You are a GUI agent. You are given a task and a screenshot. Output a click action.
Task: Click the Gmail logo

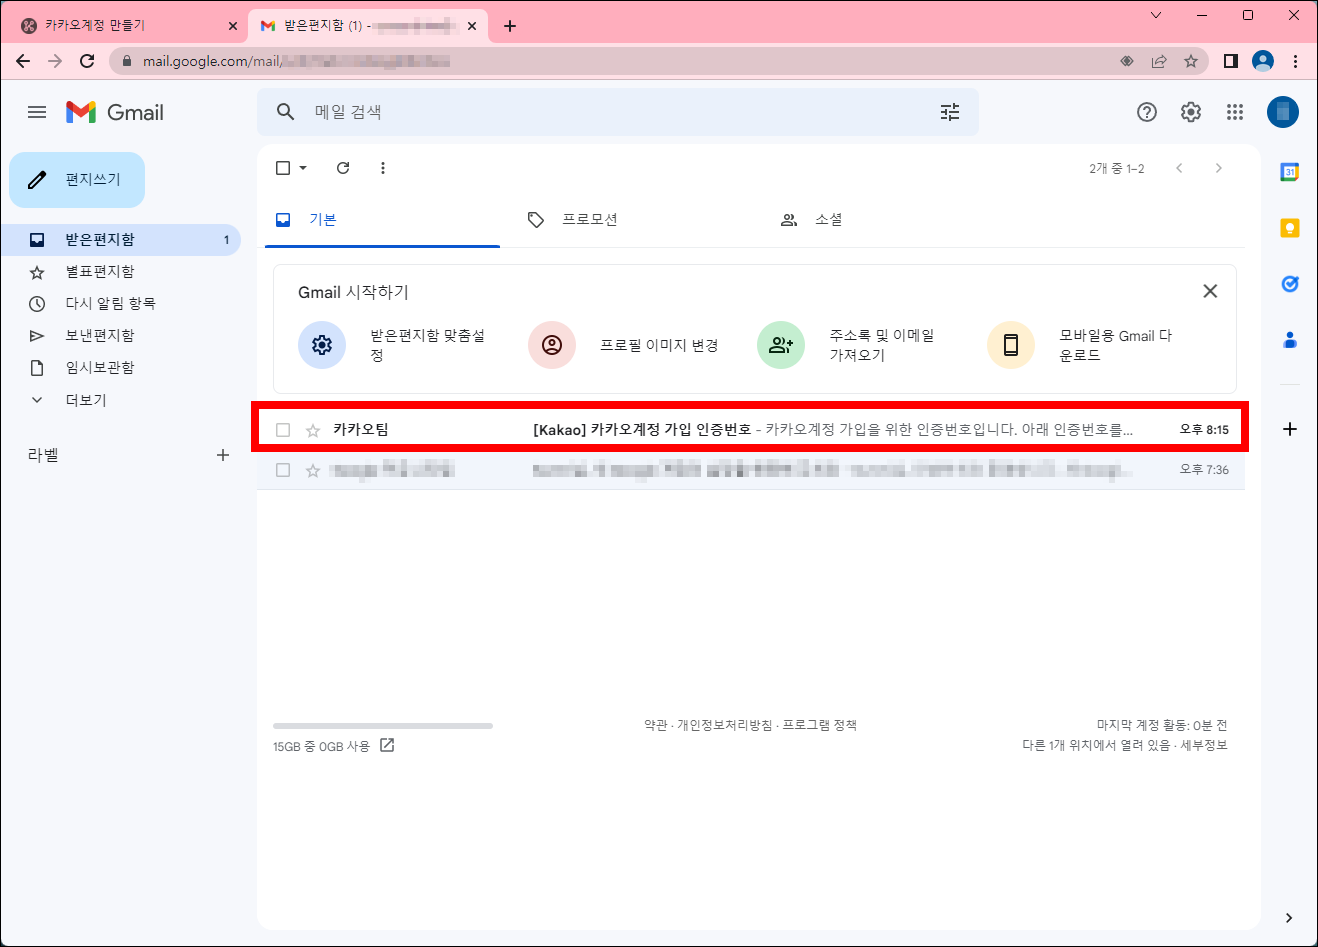tap(115, 112)
